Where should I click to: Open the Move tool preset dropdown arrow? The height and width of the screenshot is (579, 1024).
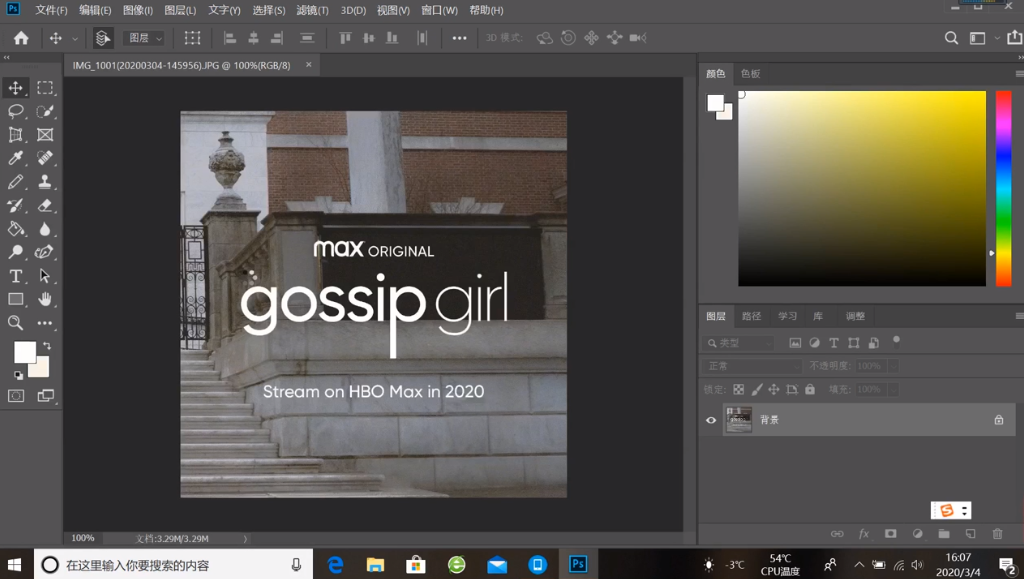[74, 39]
